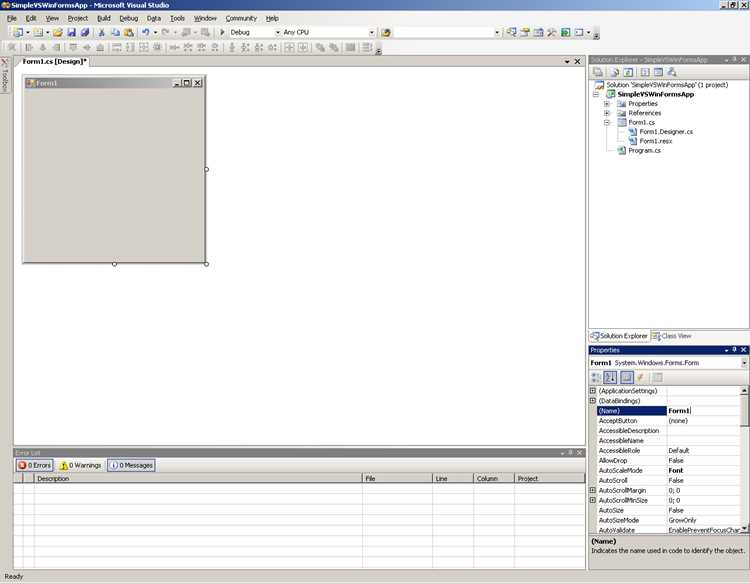This screenshot has height=584, width=750.
Task: Click the Find in Files icon
Action: pos(386,33)
